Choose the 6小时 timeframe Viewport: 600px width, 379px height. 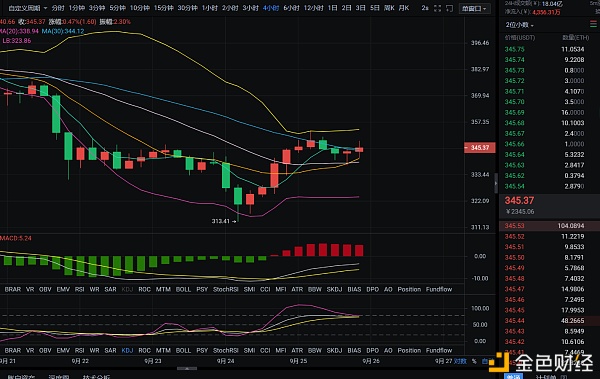click(291, 8)
